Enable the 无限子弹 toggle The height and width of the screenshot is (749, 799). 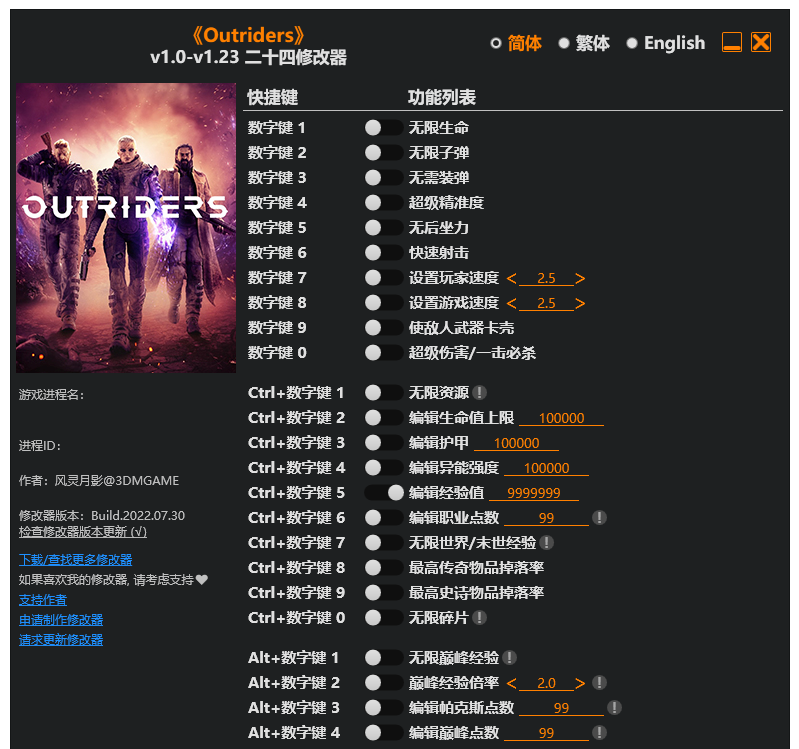click(384, 152)
